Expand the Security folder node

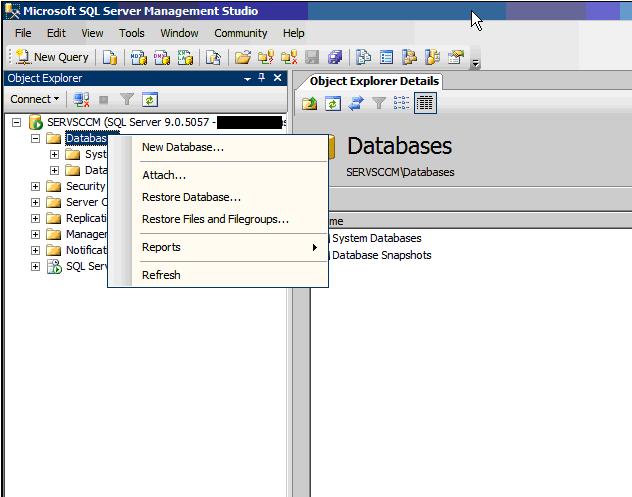[36, 186]
